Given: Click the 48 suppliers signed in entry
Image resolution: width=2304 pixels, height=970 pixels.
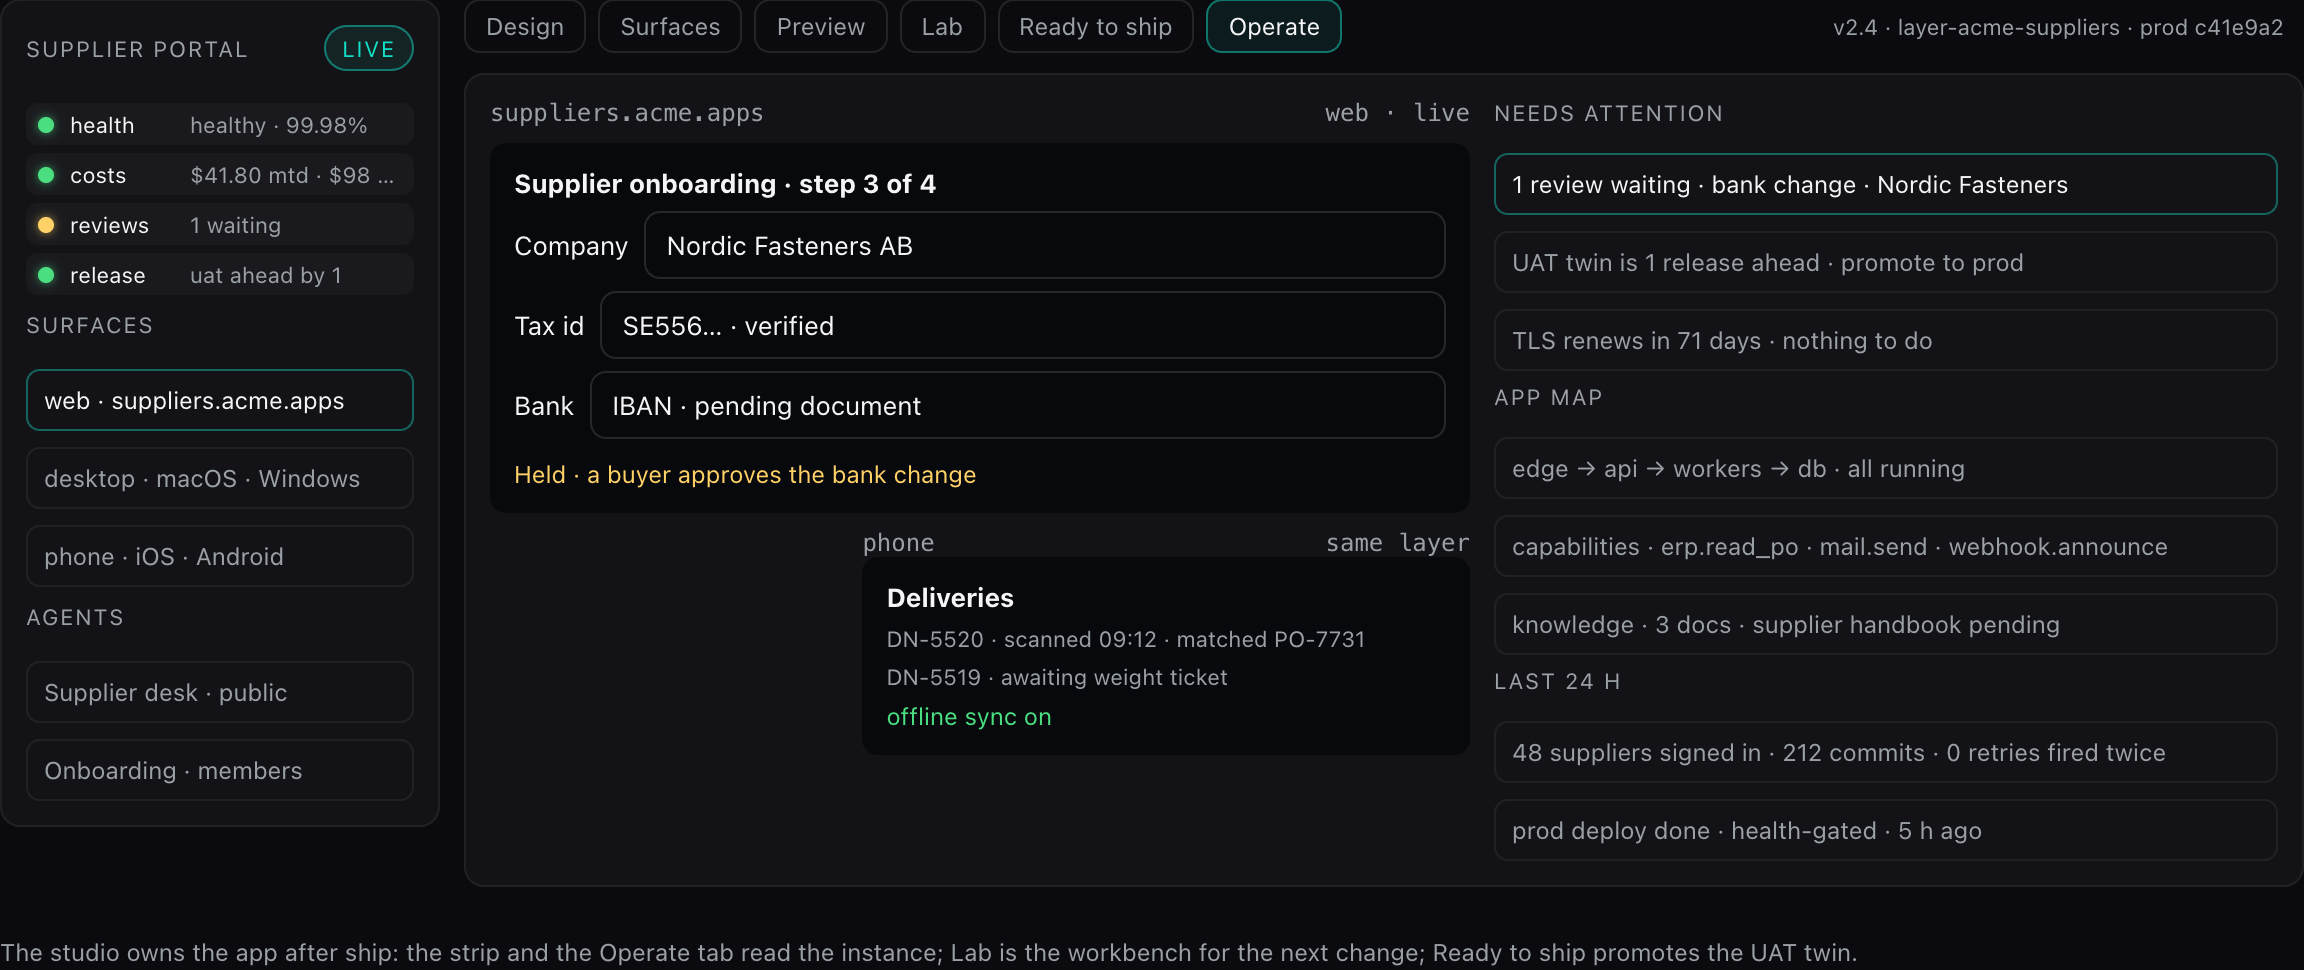Looking at the screenshot, I should (1886, 752).
